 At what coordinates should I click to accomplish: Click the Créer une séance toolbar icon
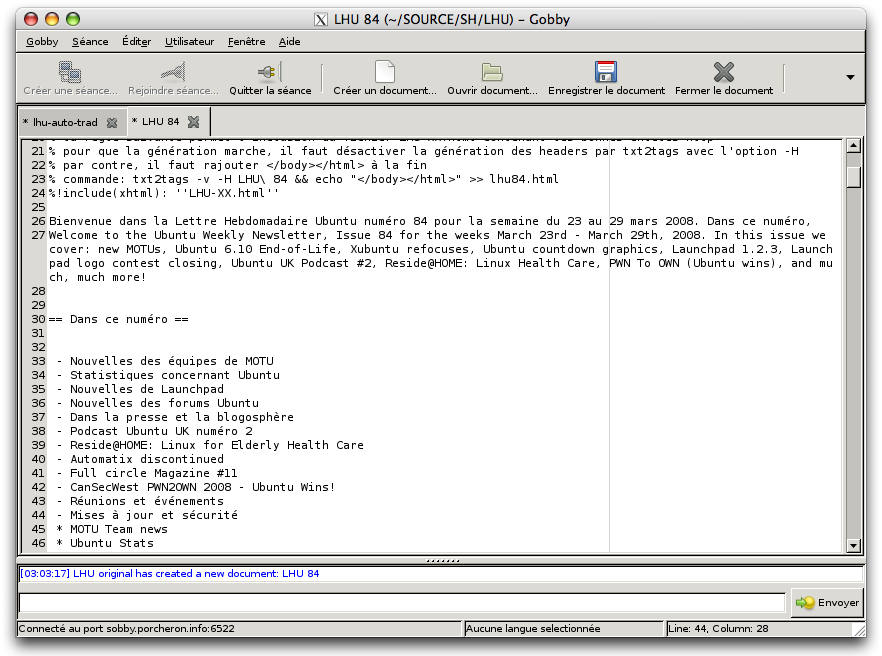pyautogui.click(x=70, y=72)
